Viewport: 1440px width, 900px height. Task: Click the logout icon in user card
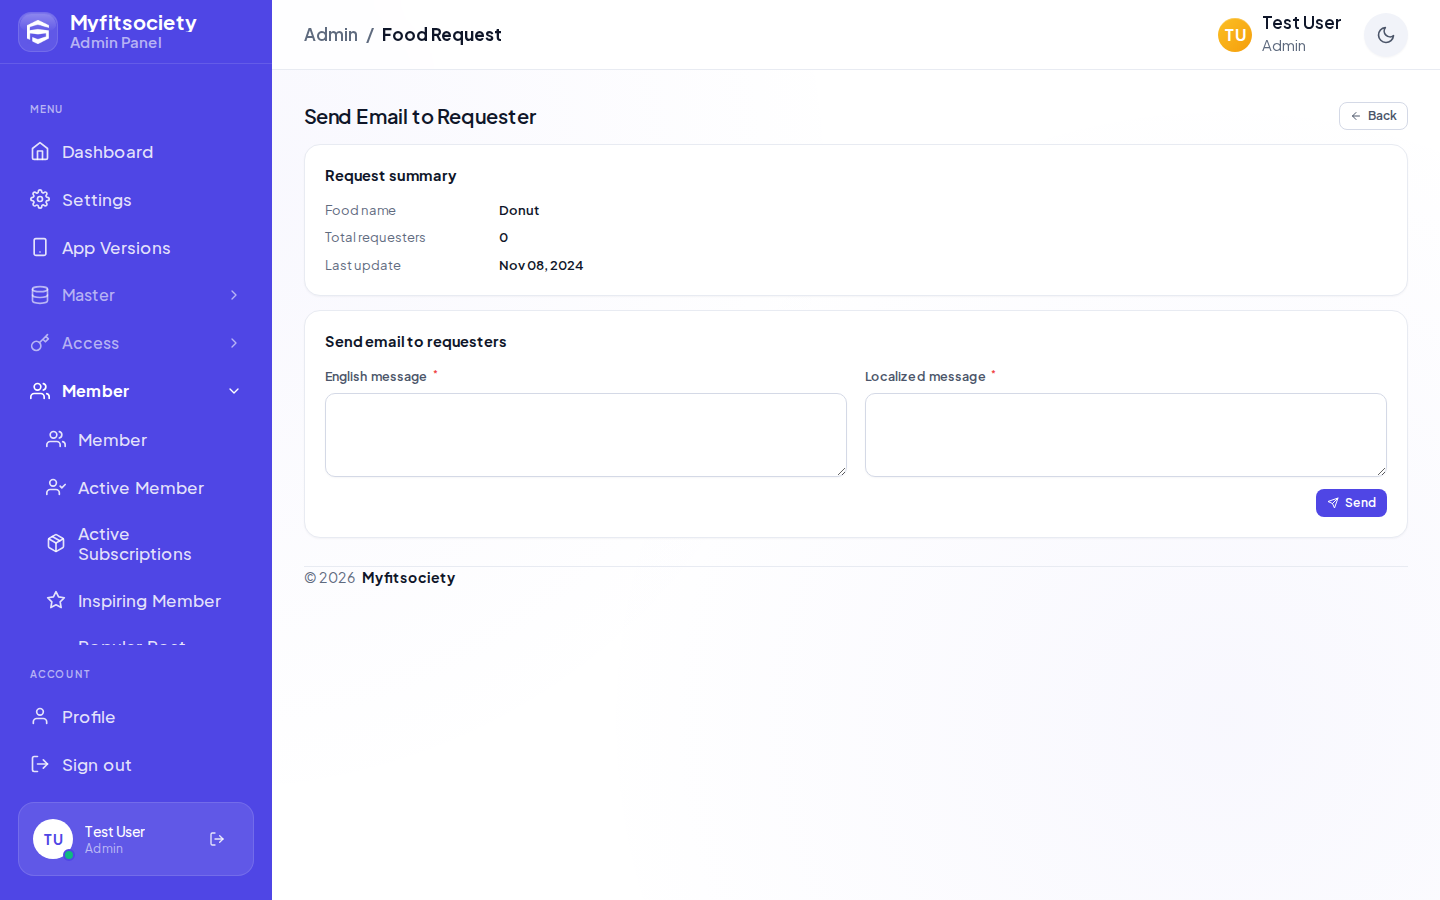(217, 839)
